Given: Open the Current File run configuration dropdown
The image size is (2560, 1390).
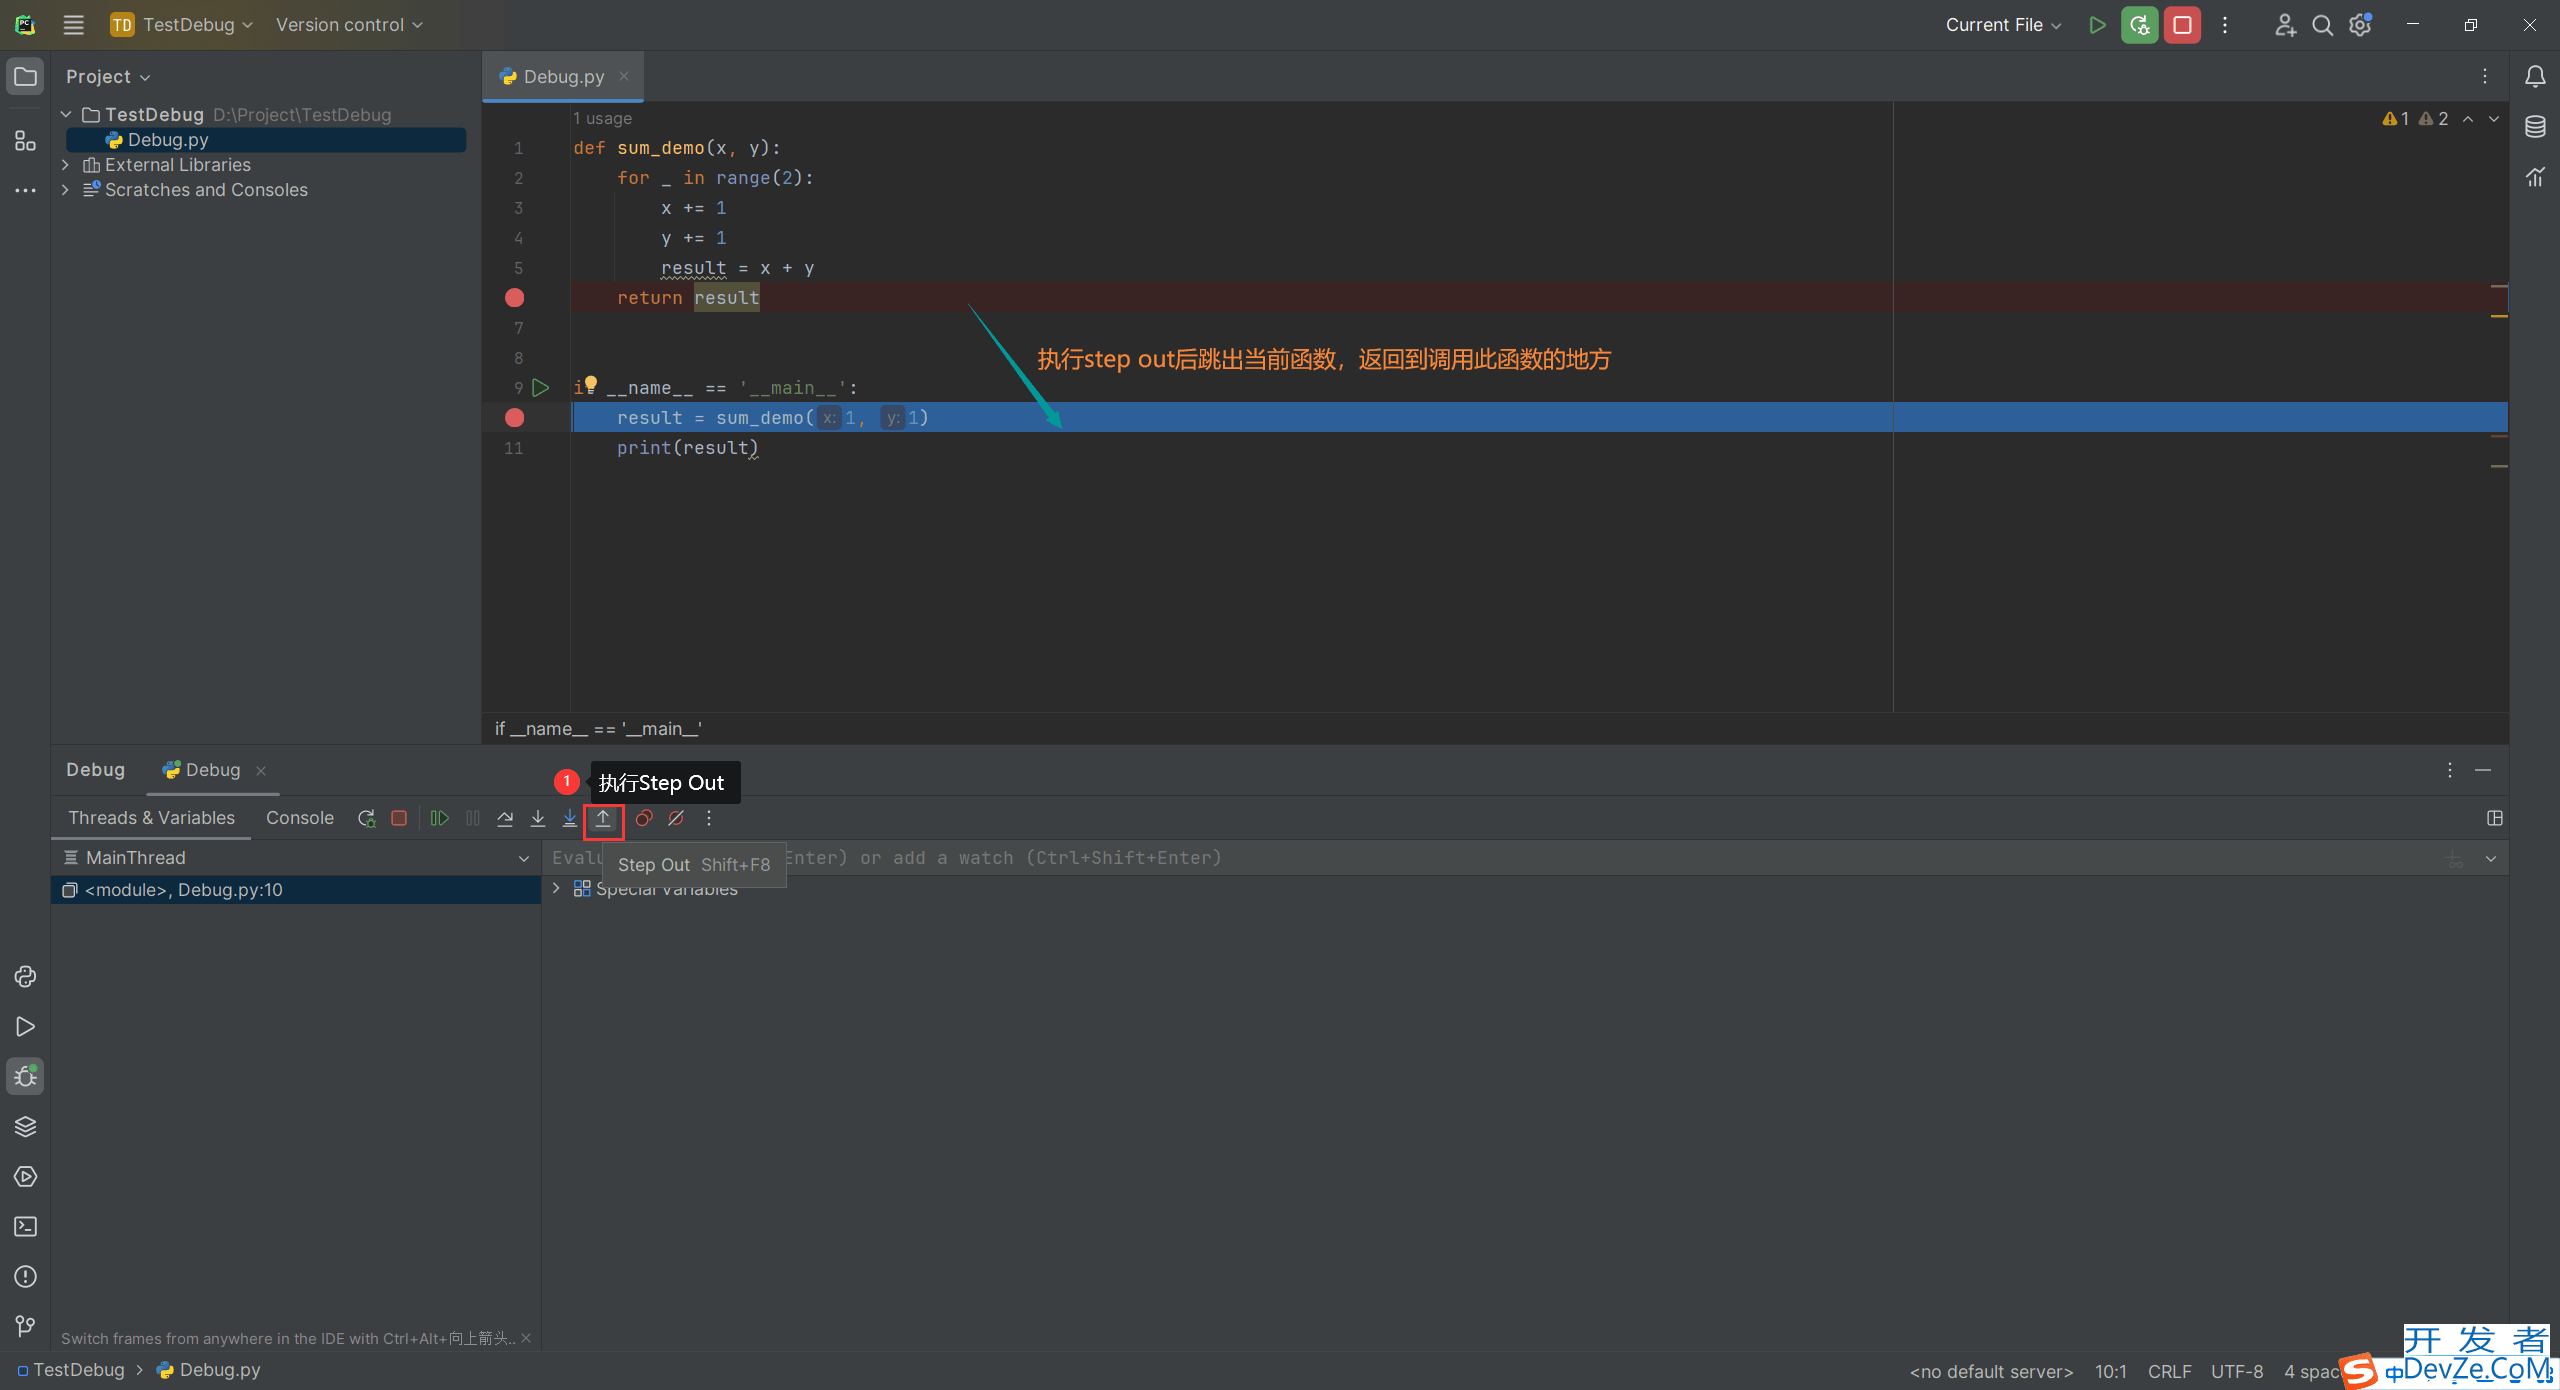Looking at the screenshot, I should 2003,25.
